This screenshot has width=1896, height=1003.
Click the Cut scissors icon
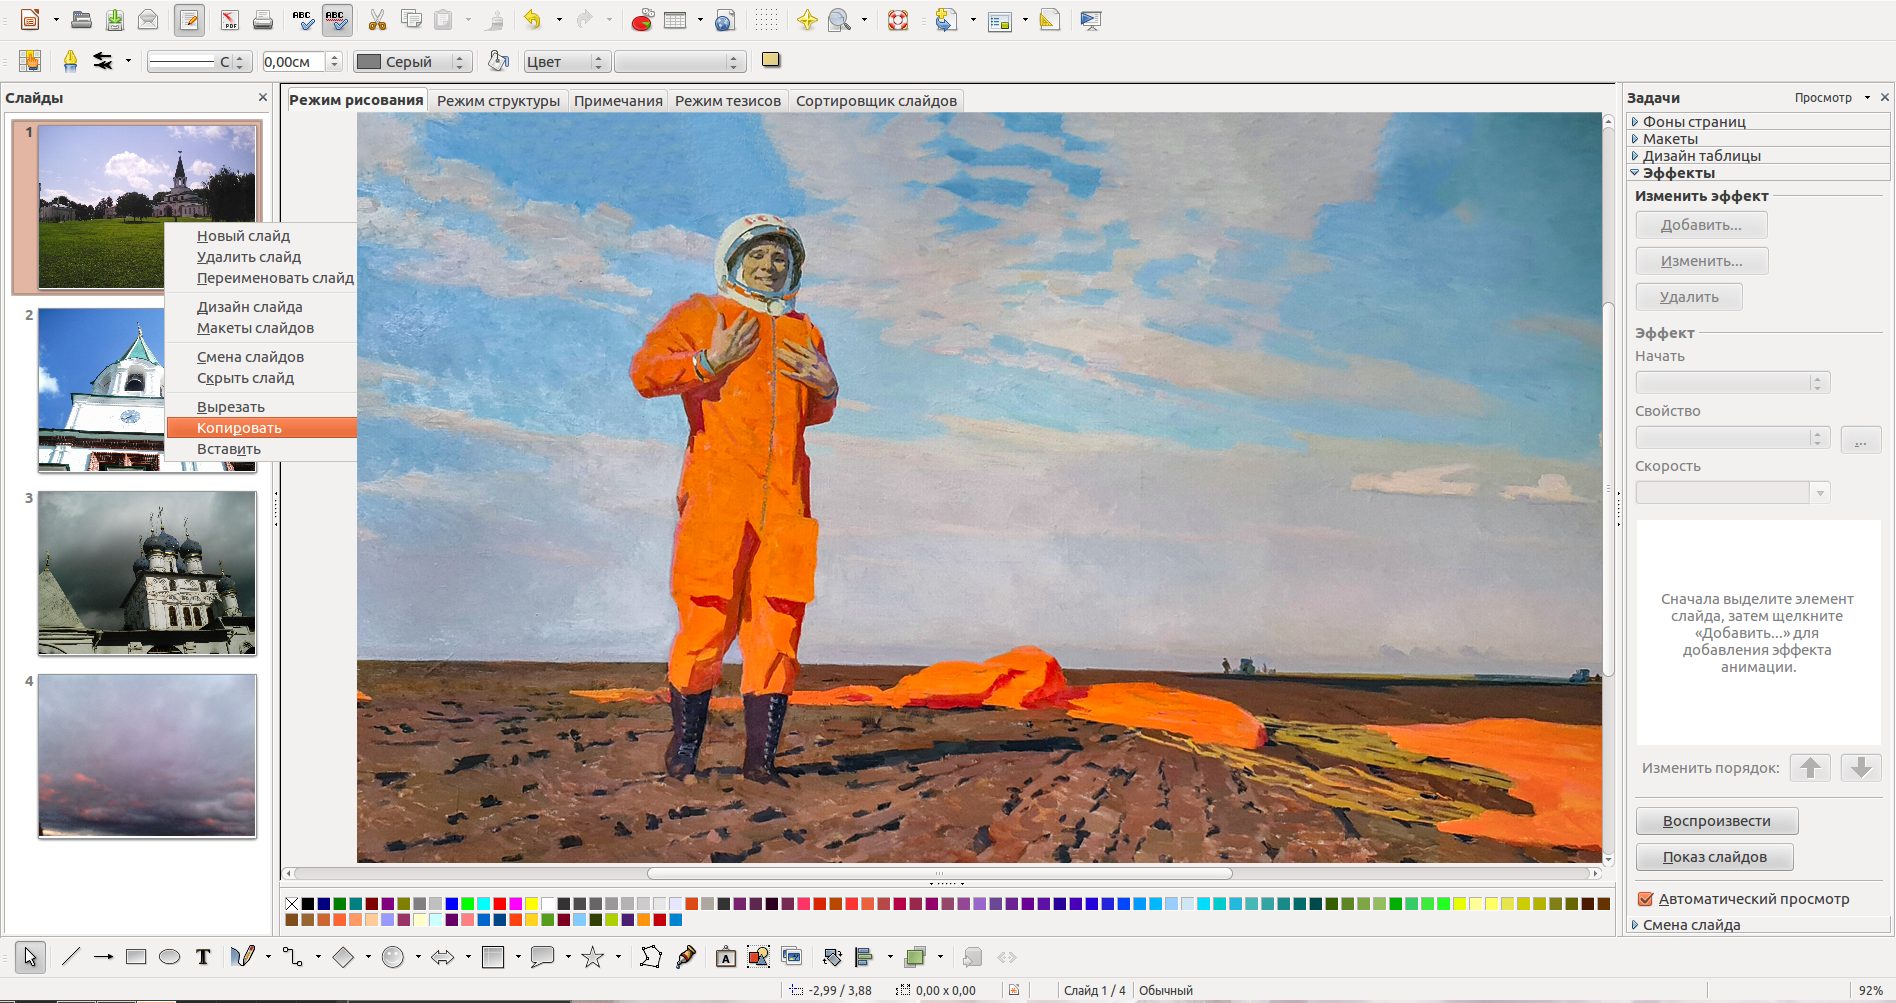[x=377, y=20]
